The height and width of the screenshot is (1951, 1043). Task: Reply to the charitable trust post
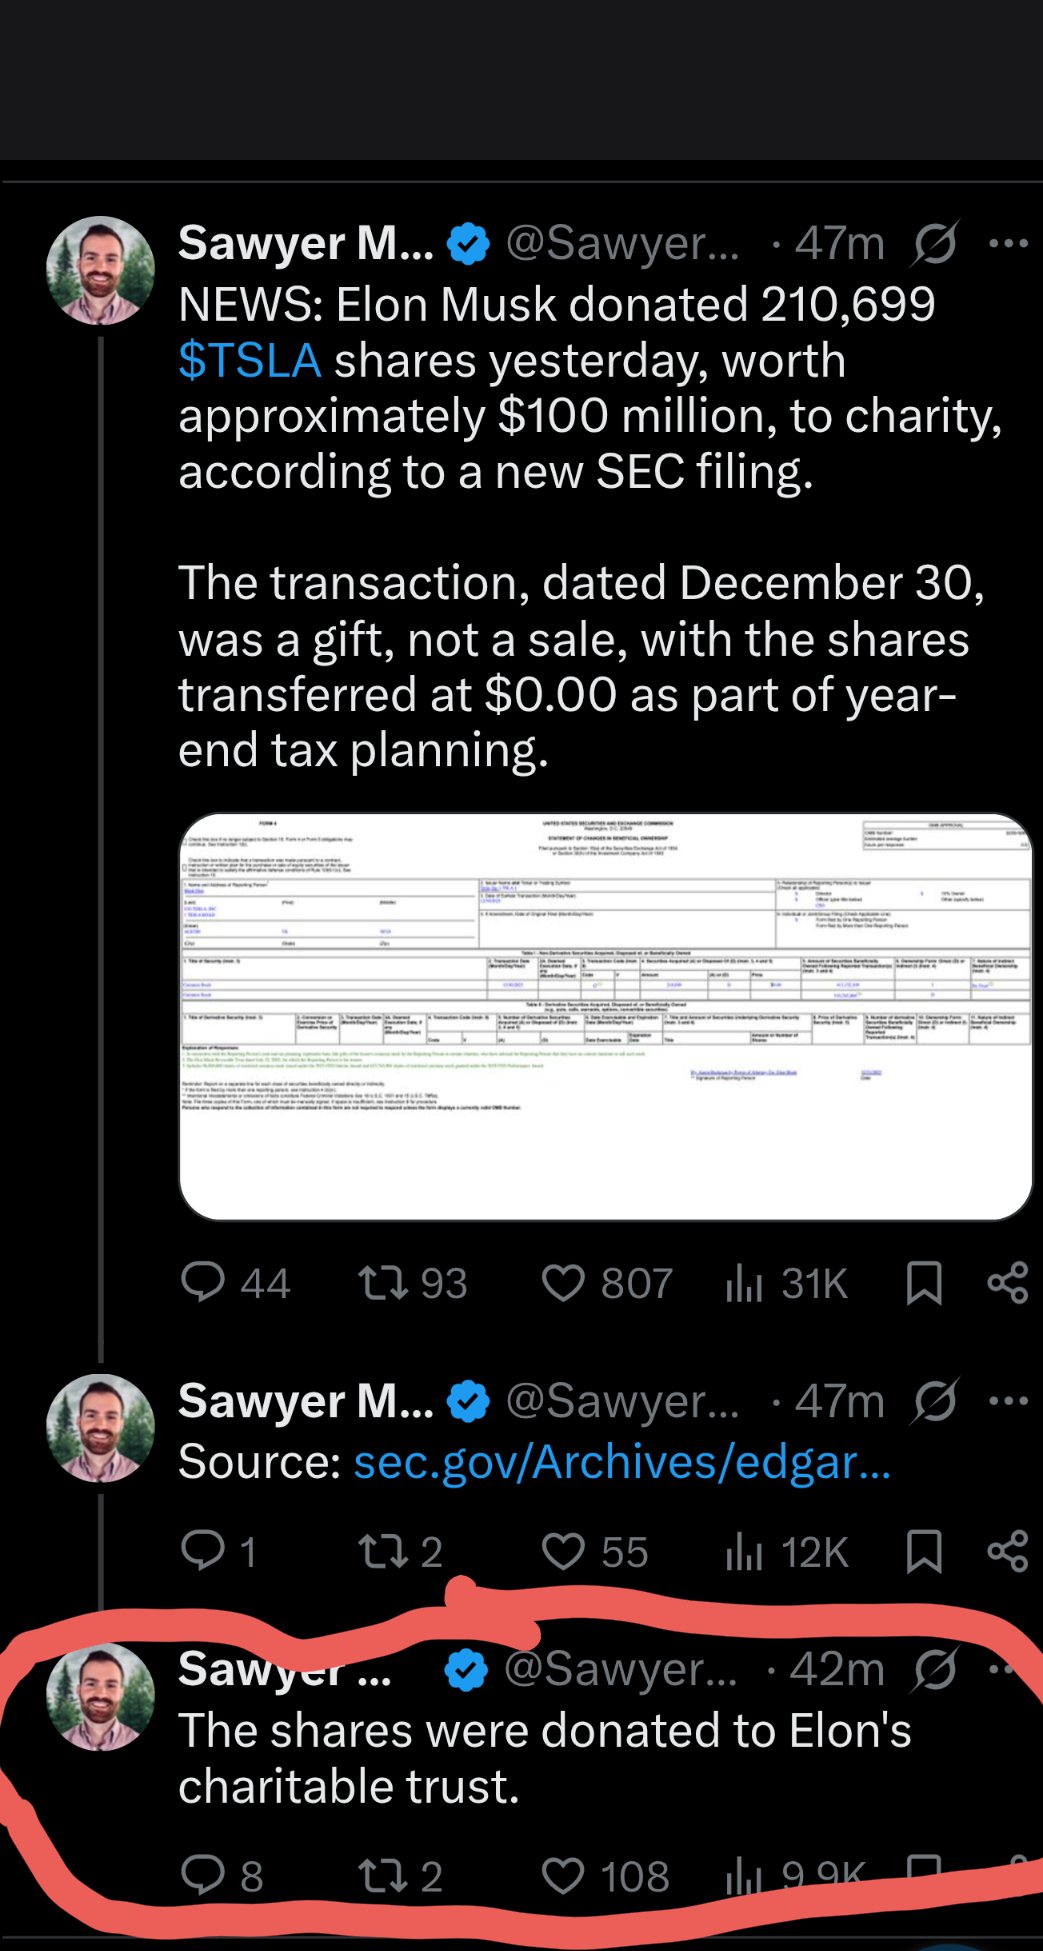point(203,1876)
